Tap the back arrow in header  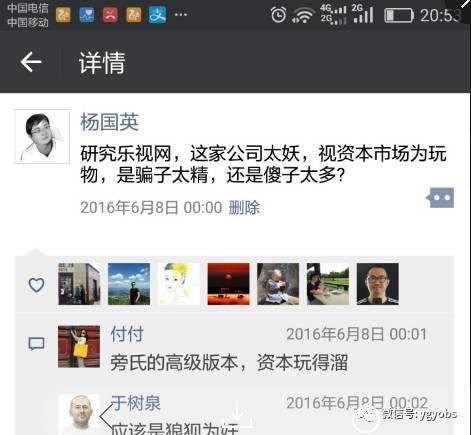[x=31, y=62]
